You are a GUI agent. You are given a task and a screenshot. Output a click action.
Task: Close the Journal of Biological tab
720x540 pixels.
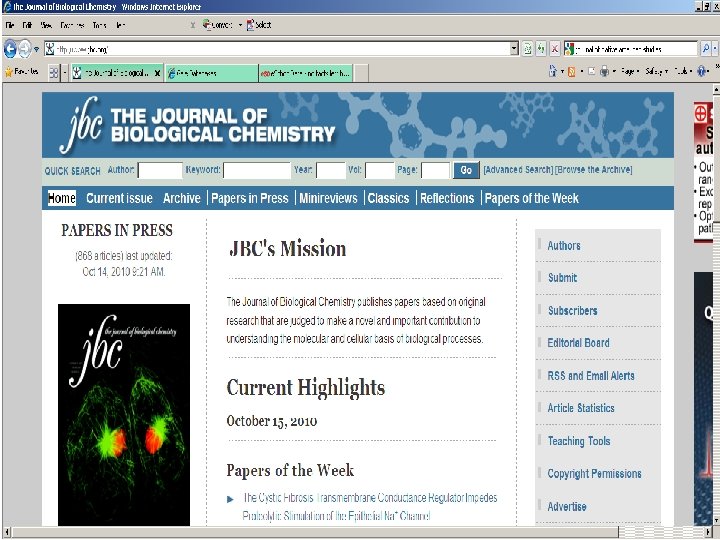pos(158,73)
